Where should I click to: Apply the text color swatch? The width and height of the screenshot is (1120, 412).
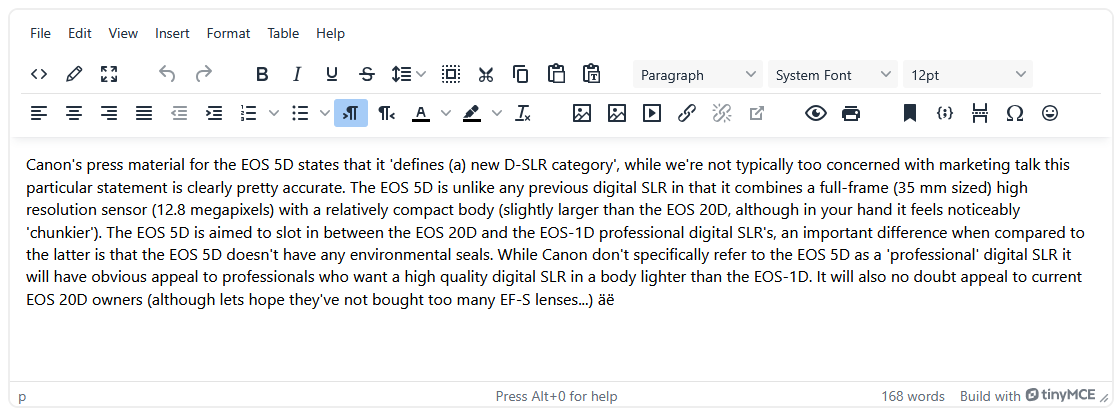[421, 114]
